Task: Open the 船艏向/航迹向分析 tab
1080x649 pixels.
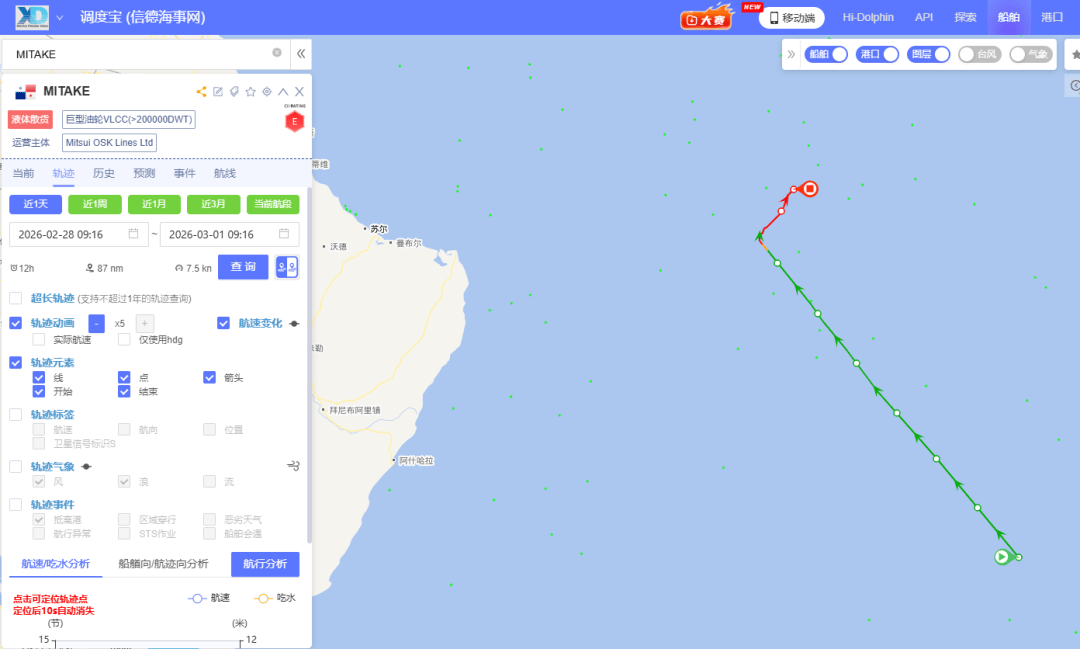Action: pyautogui.click(x=163, y=564)
